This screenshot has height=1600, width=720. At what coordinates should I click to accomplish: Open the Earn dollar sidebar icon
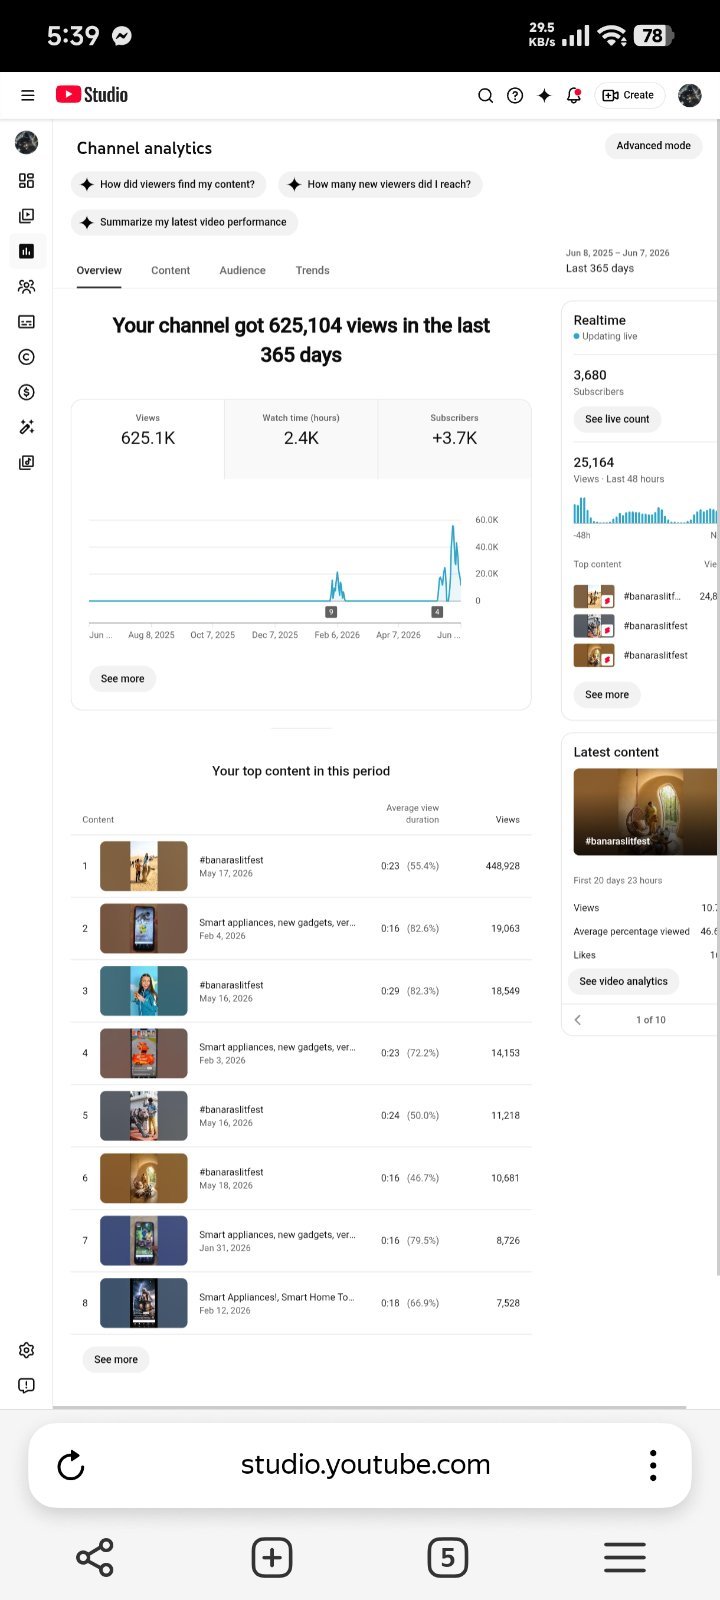(x=27, y=392)
